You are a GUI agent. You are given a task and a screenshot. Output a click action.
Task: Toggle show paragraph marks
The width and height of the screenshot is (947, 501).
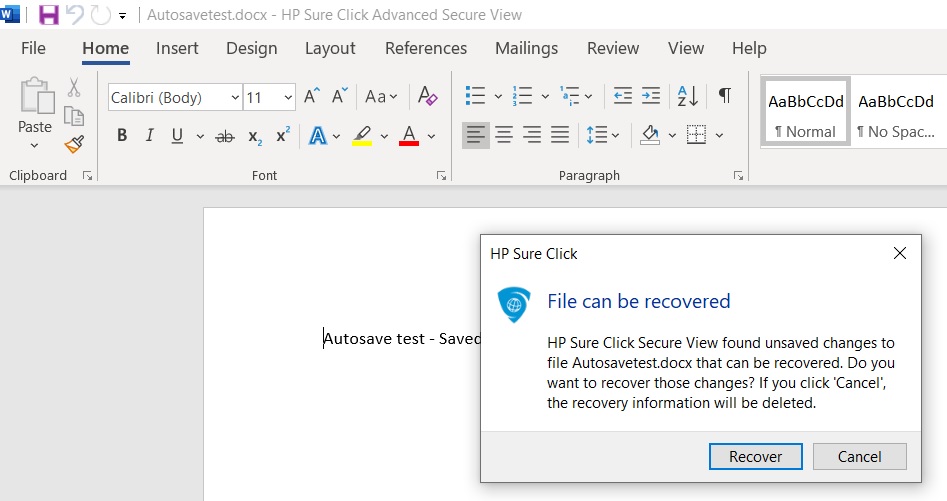point(725,95)
